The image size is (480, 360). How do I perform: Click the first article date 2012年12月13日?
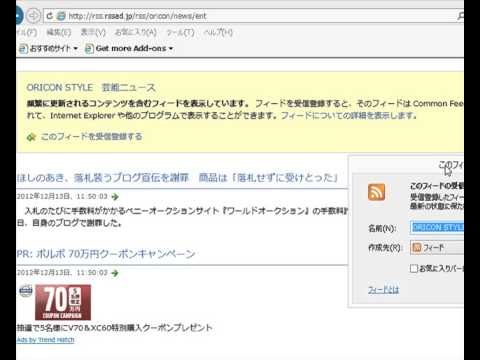[44, 196]
